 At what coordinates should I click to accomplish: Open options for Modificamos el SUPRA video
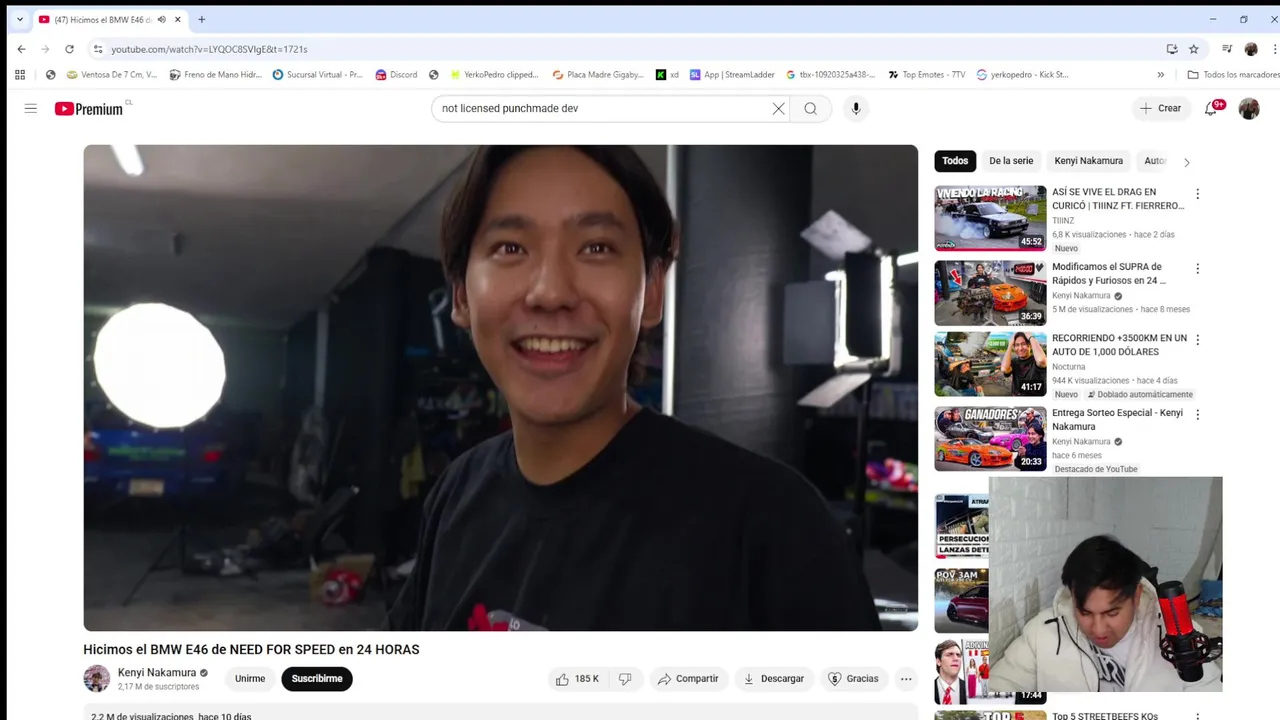pos(1197,269)
